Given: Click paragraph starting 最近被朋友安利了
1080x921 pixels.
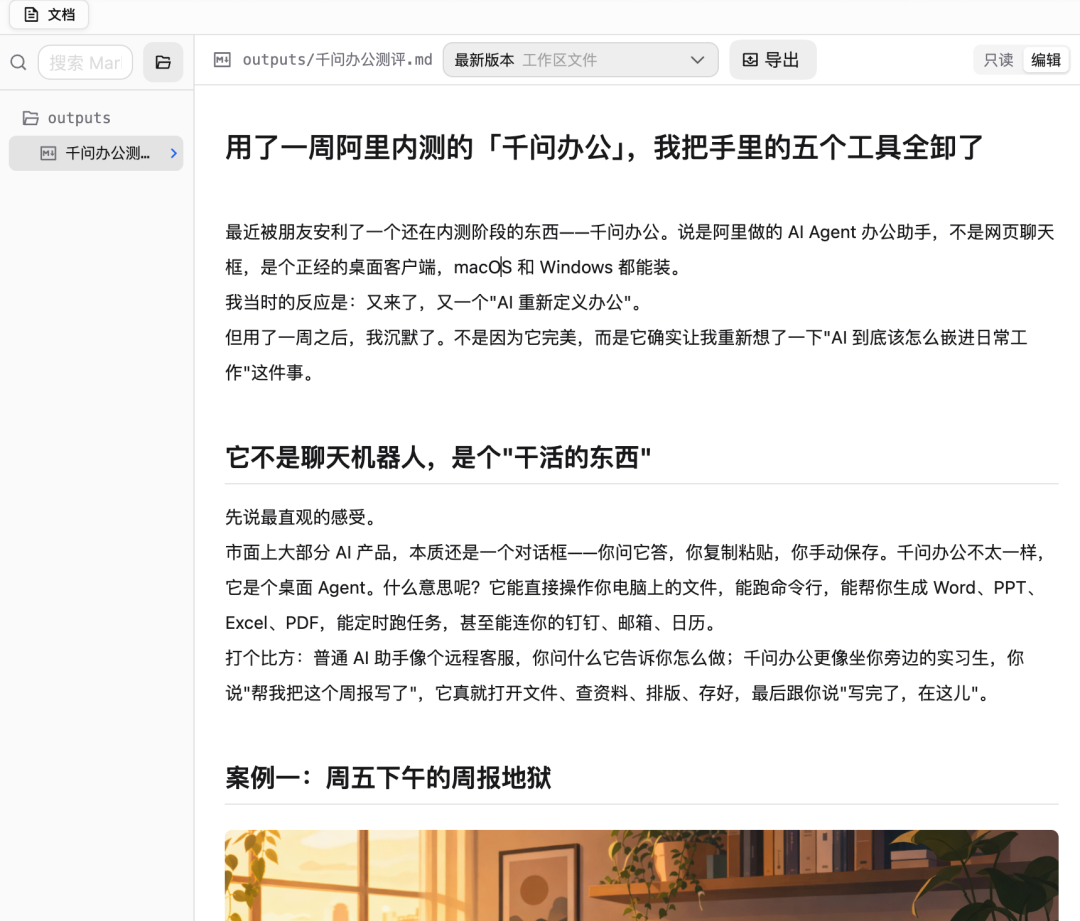Looking at the screenshot, I should pos(640,249).
